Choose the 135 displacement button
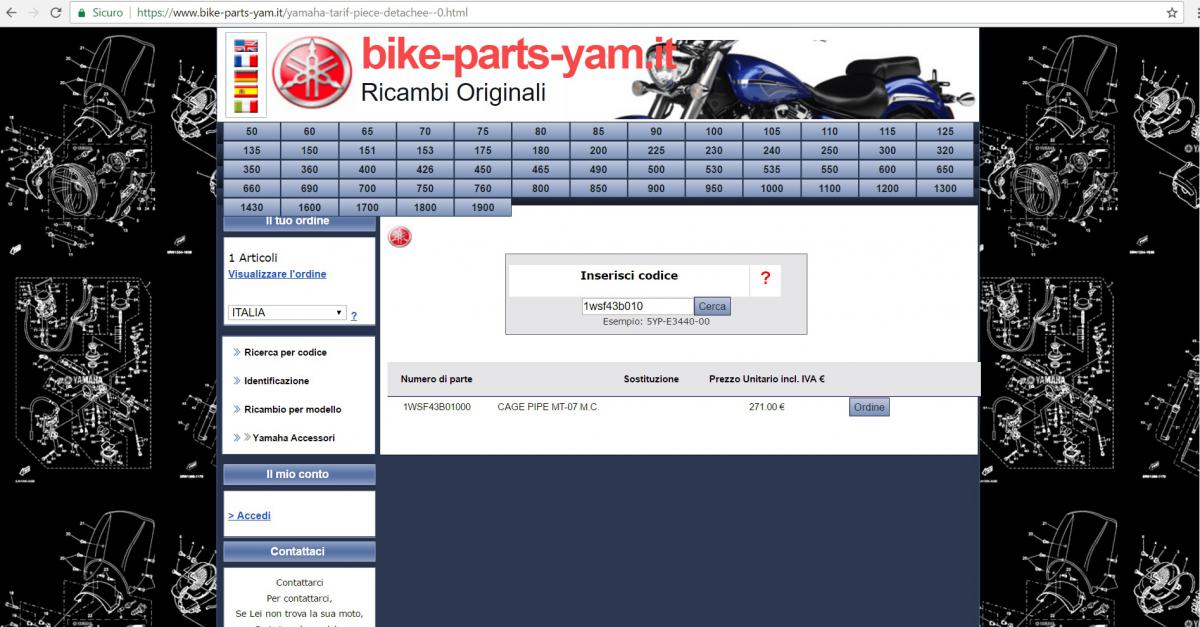This screenshot has width=1200, height=627. [x=251, y=151]
